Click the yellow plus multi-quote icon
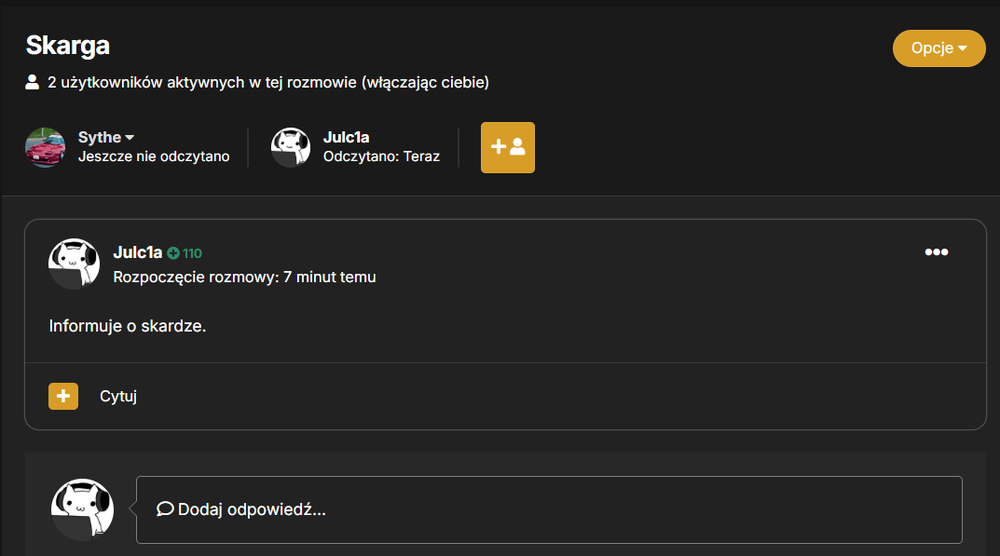The width and height of the screenshot is (1000, 556). coord(63,396)
